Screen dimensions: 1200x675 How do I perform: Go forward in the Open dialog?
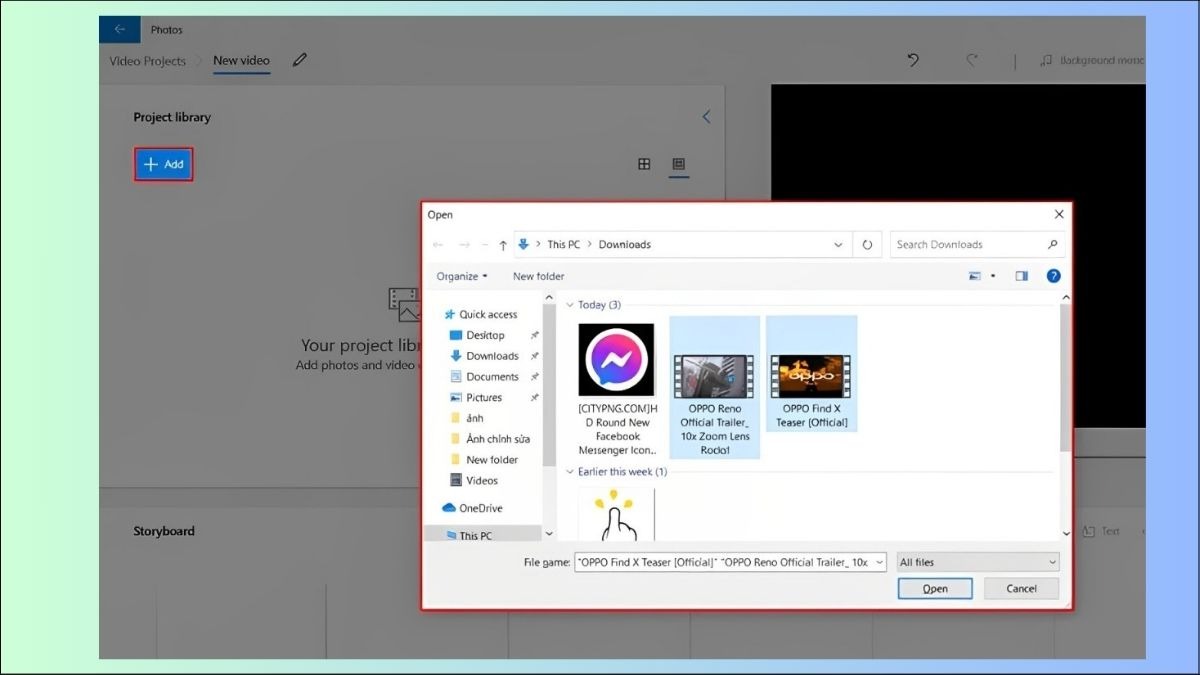click(464, 244)
